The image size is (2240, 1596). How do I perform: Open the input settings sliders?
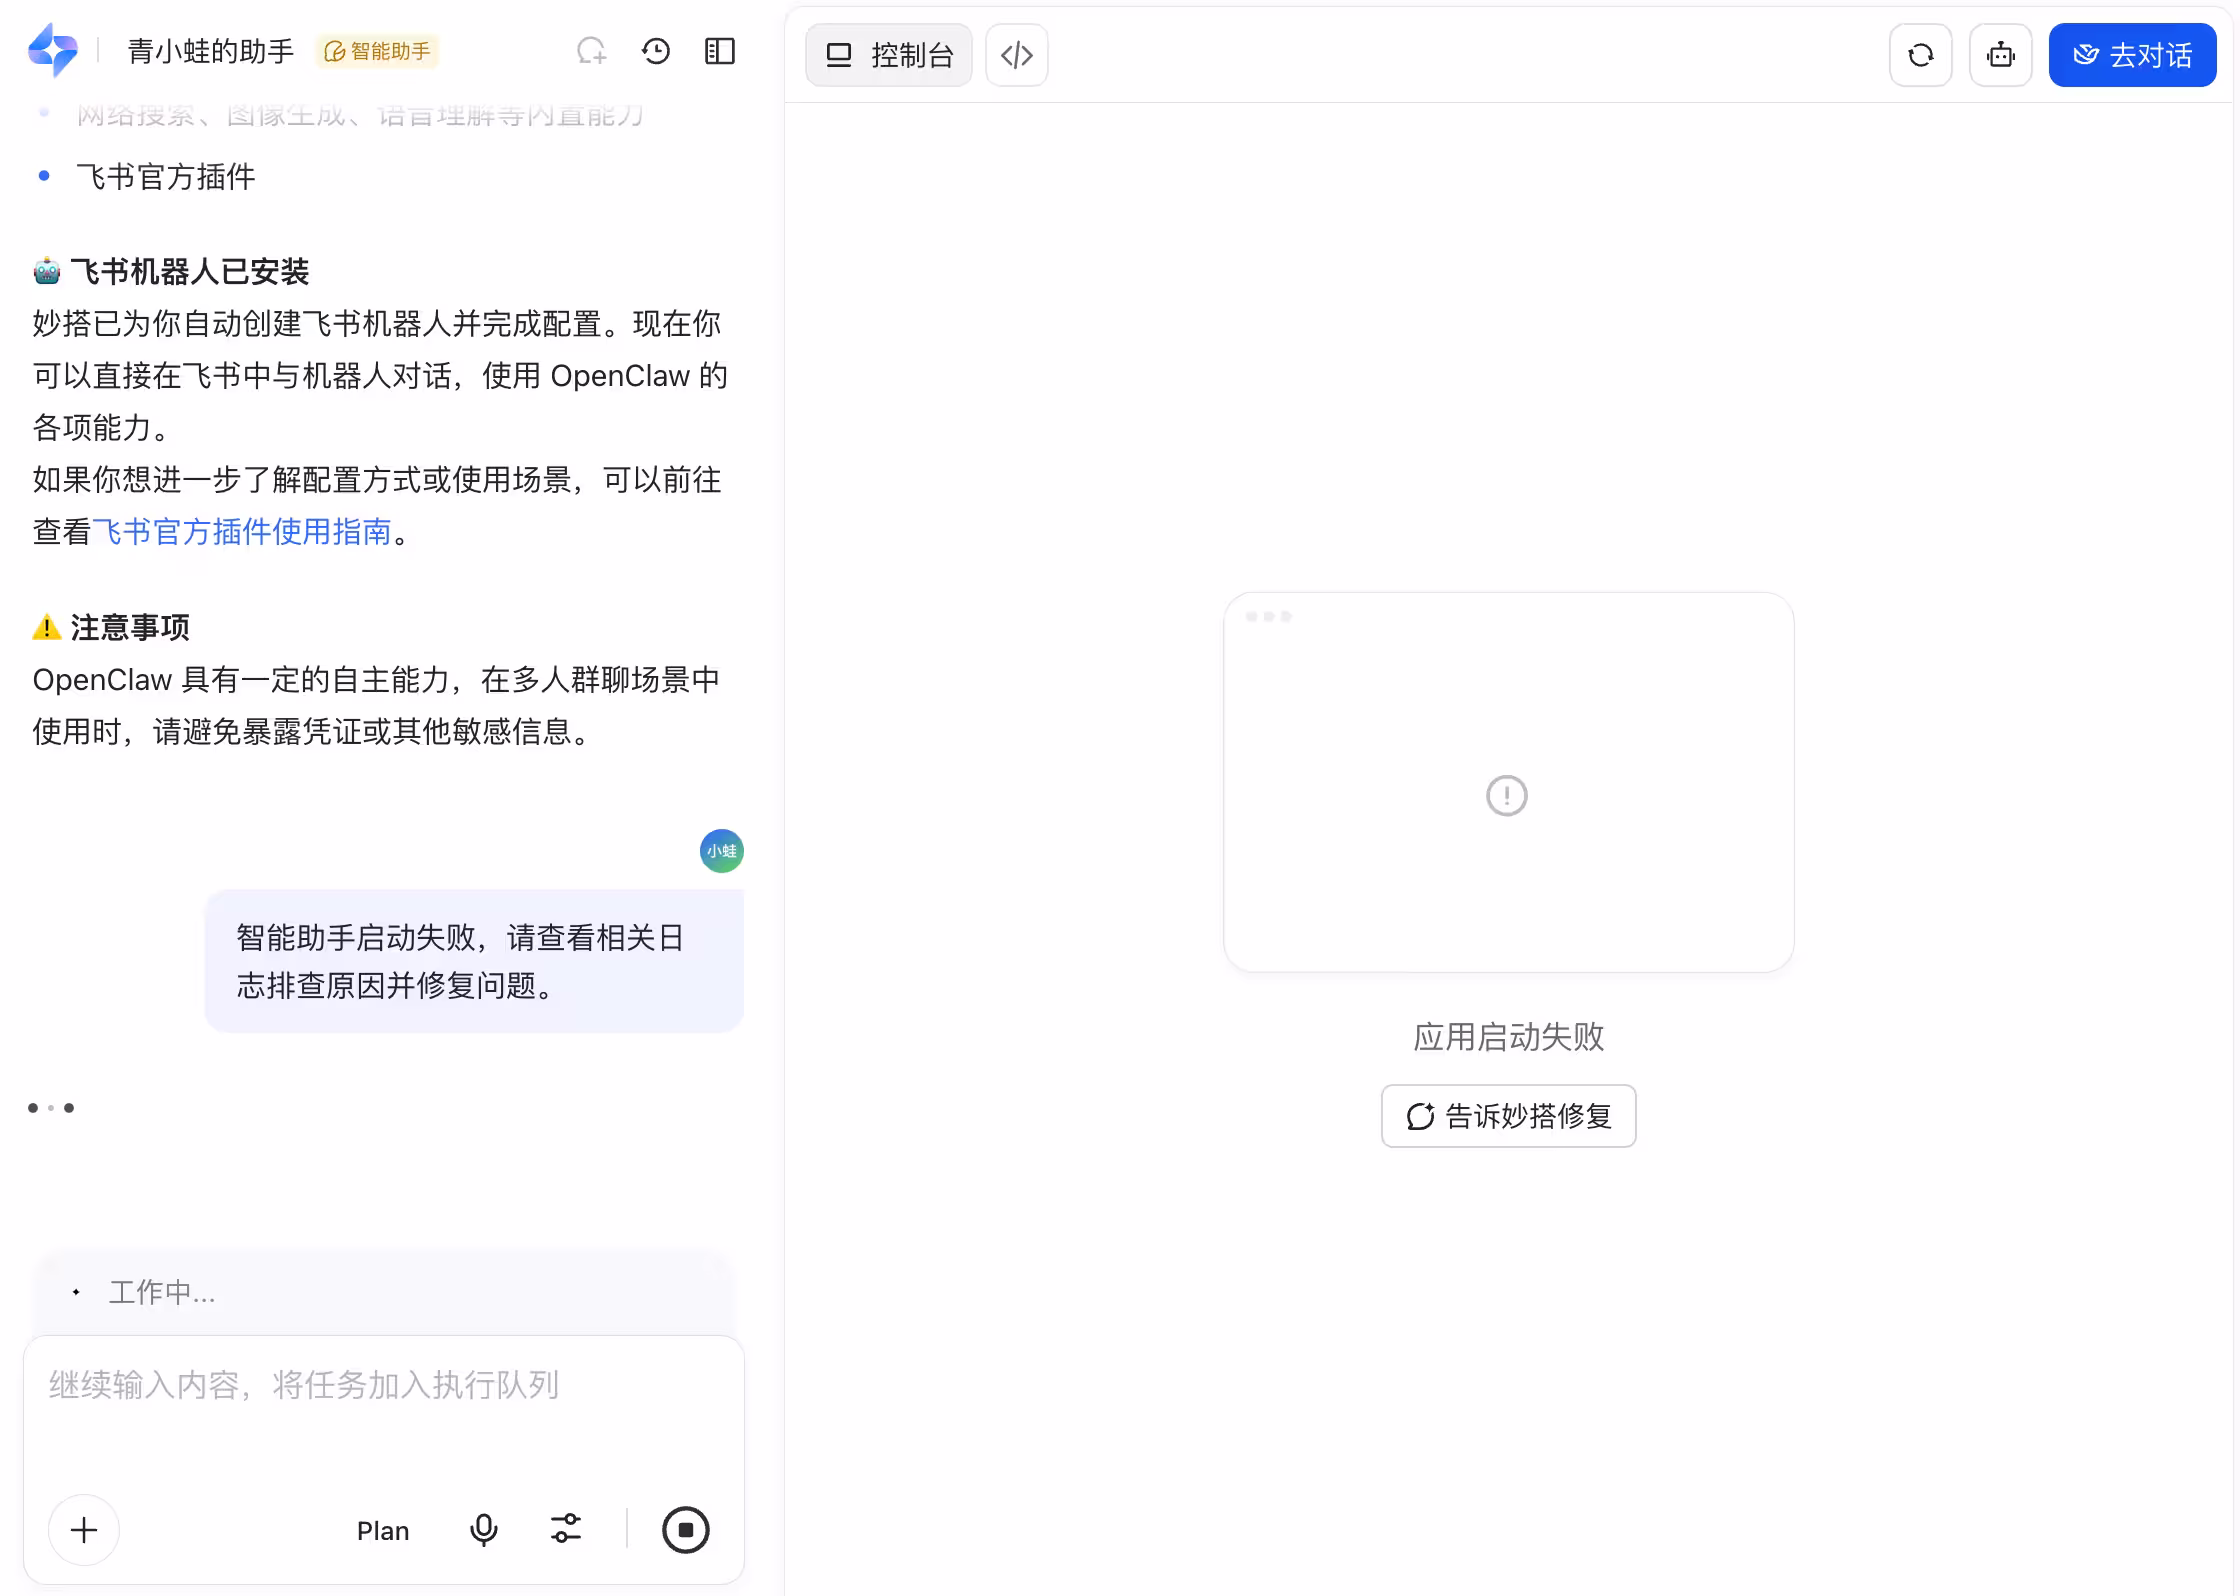tap(566, 1529)
